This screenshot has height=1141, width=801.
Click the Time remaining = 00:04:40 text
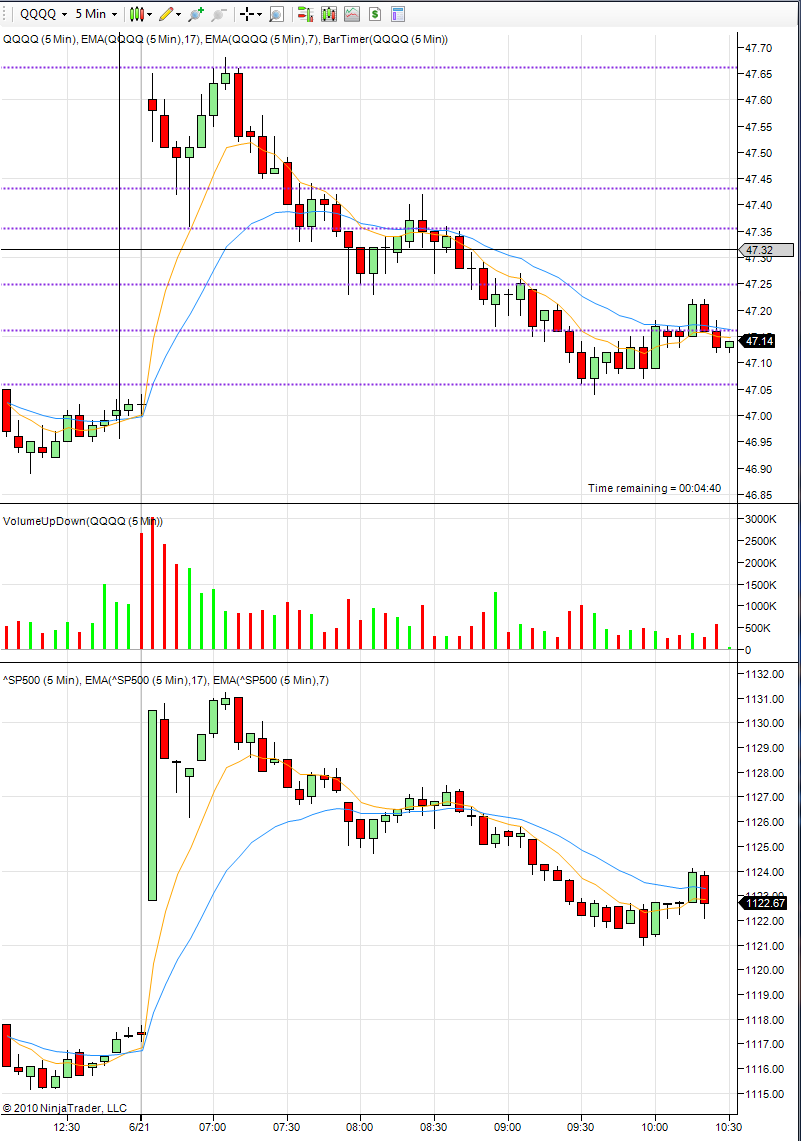click(655, 488)
